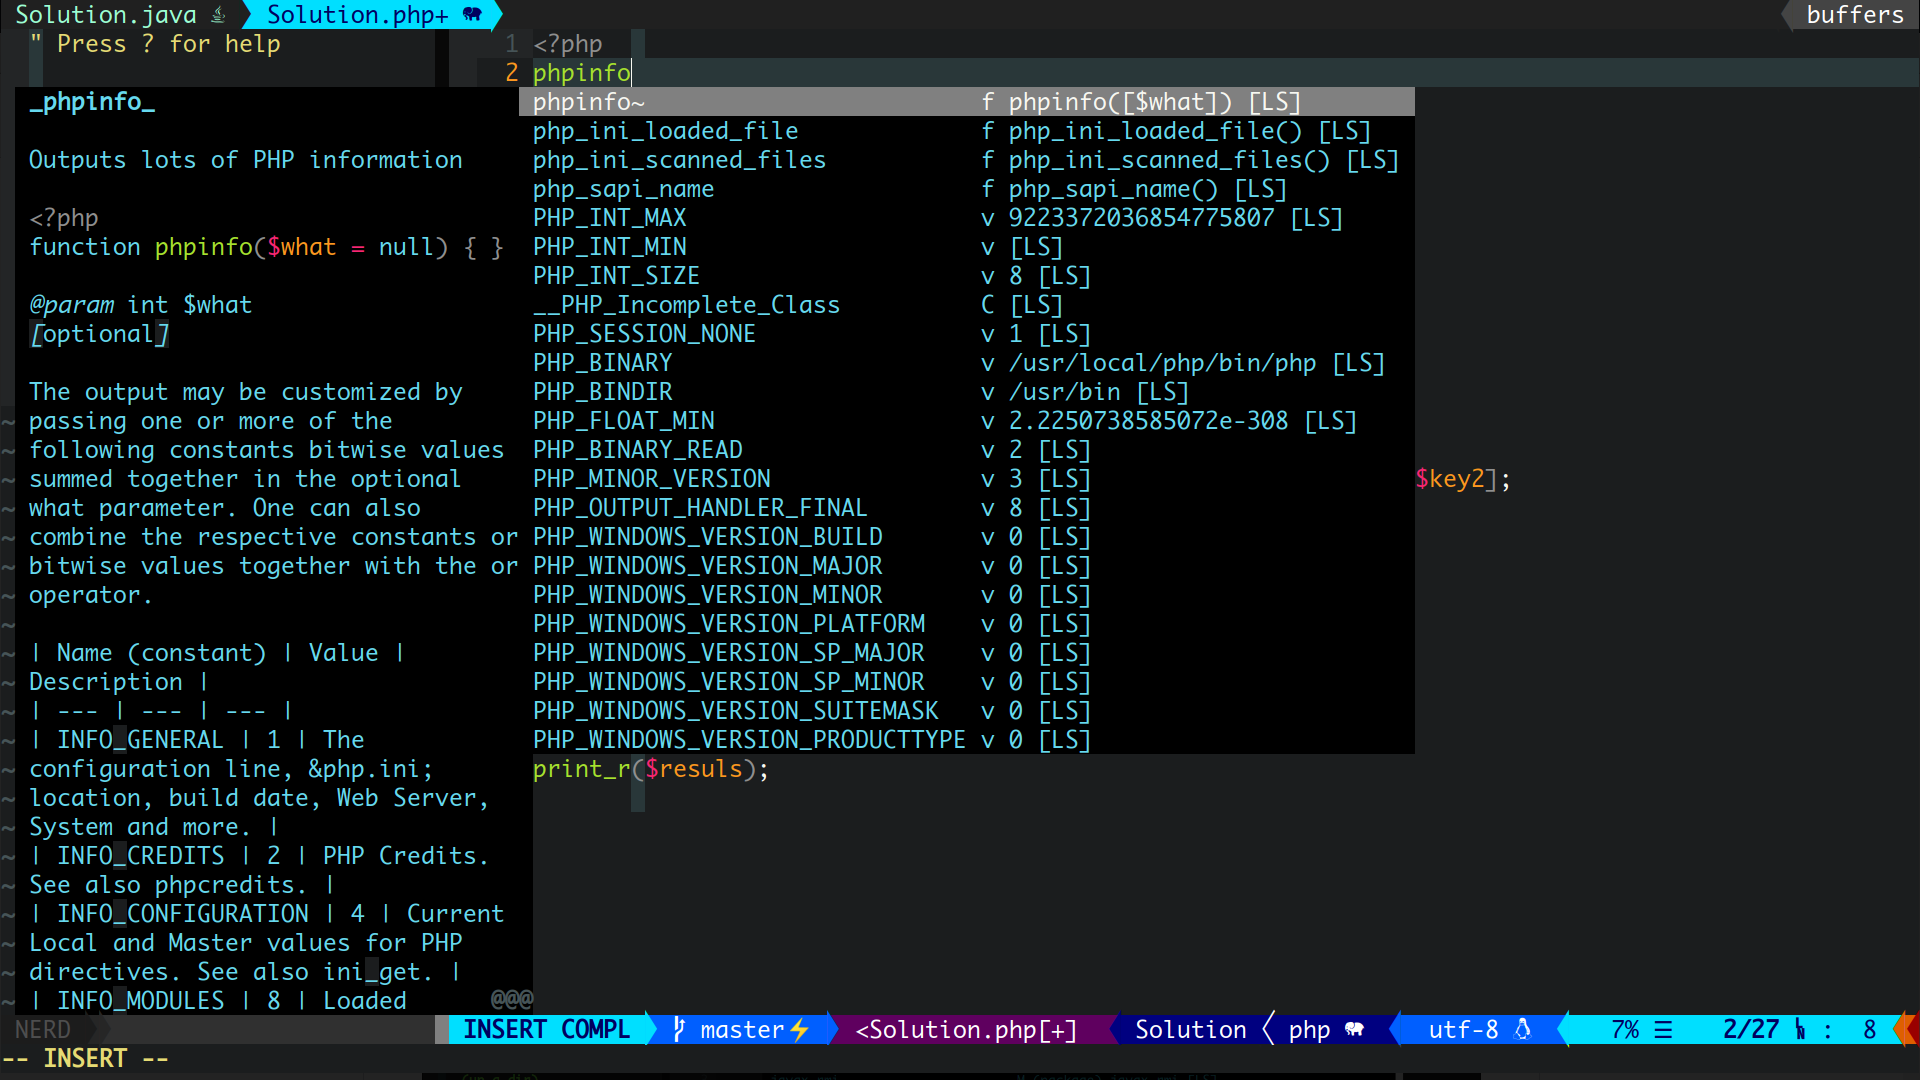
Task: Select __PHP_Incomplete_Class completion item
Action: [x=686, y=305]
